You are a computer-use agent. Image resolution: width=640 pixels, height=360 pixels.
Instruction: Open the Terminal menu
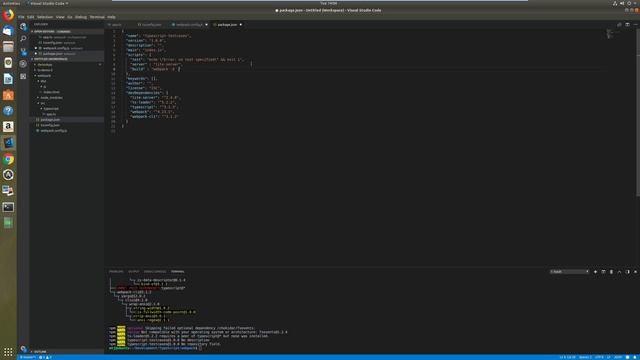tap(97, 17)
